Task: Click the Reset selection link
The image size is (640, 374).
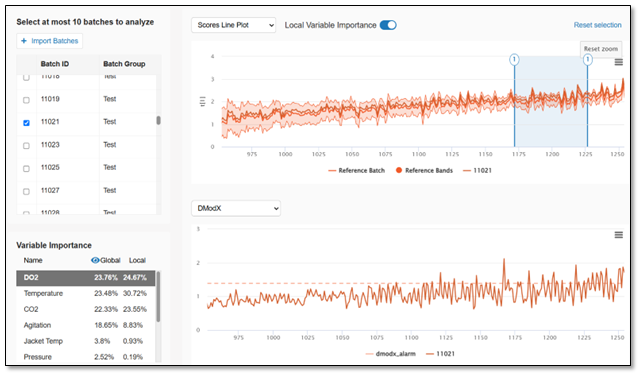Action: (598, 25)
